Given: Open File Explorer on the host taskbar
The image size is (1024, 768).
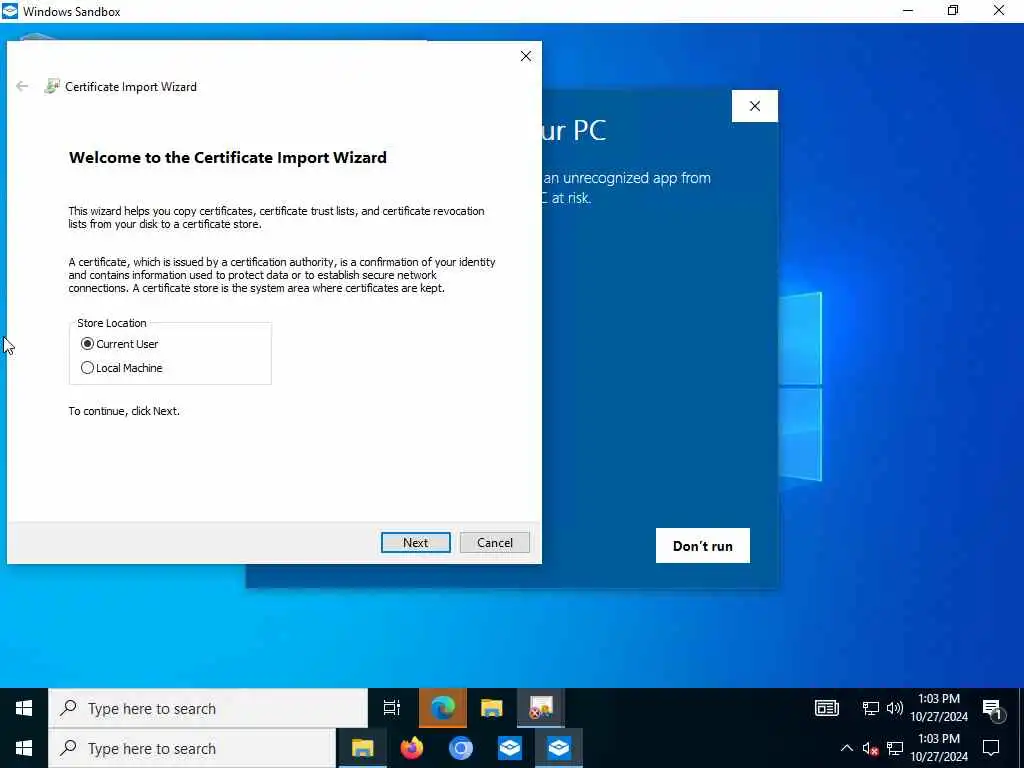Looking at the screenshot, I should [x=362, y=748].
